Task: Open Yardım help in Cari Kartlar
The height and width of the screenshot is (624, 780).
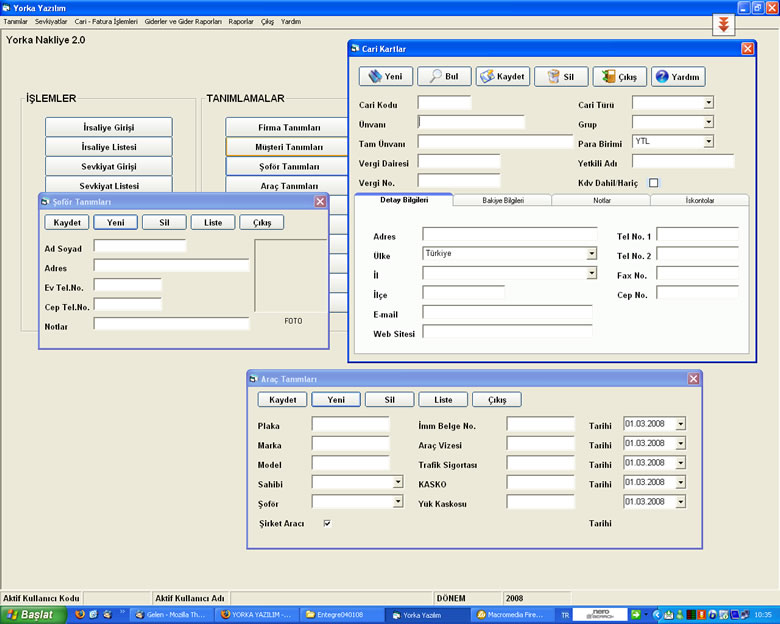Action: (x=679, y=77)
